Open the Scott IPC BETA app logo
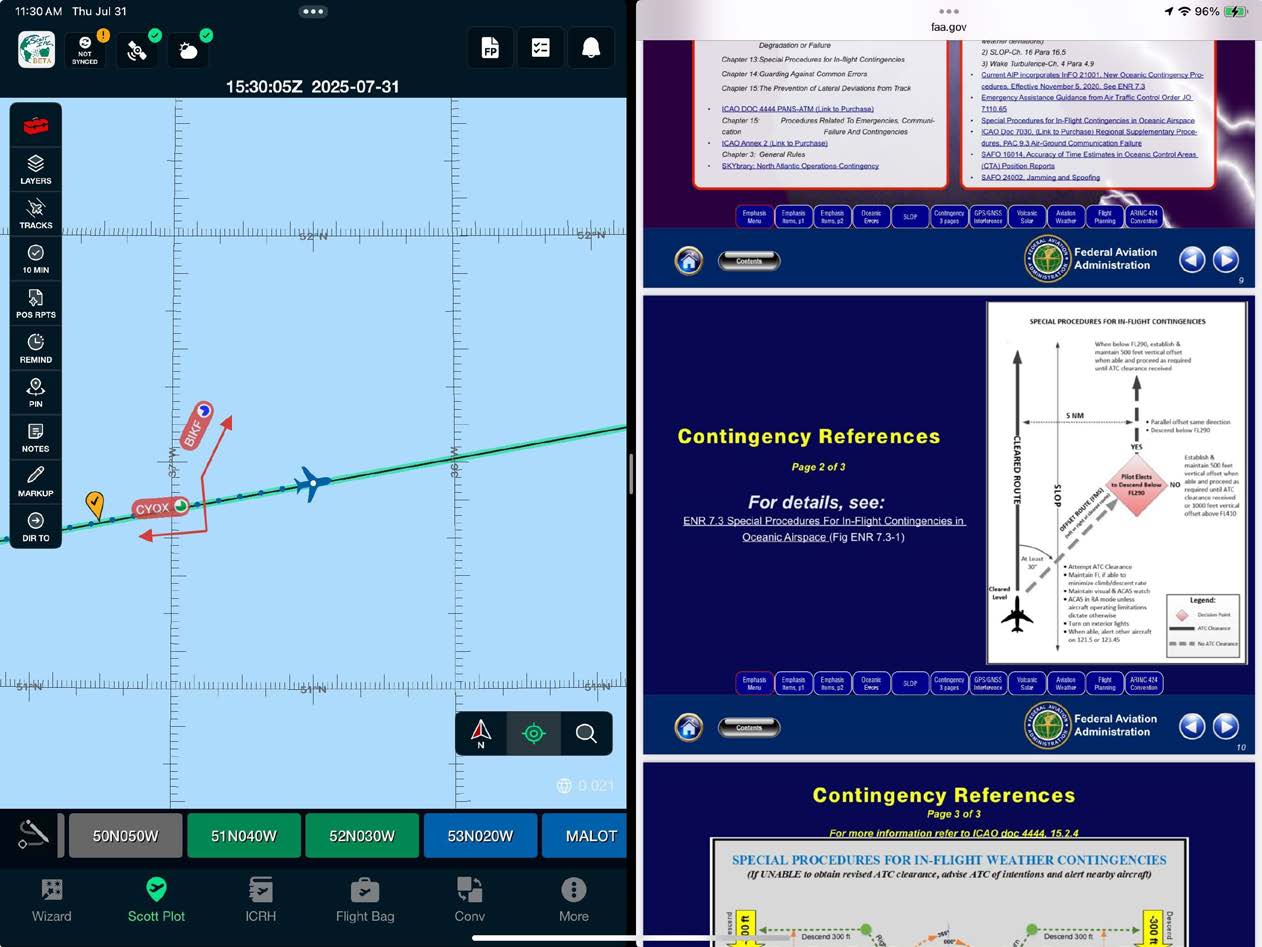1262x947 pixels. click(36, 49)
